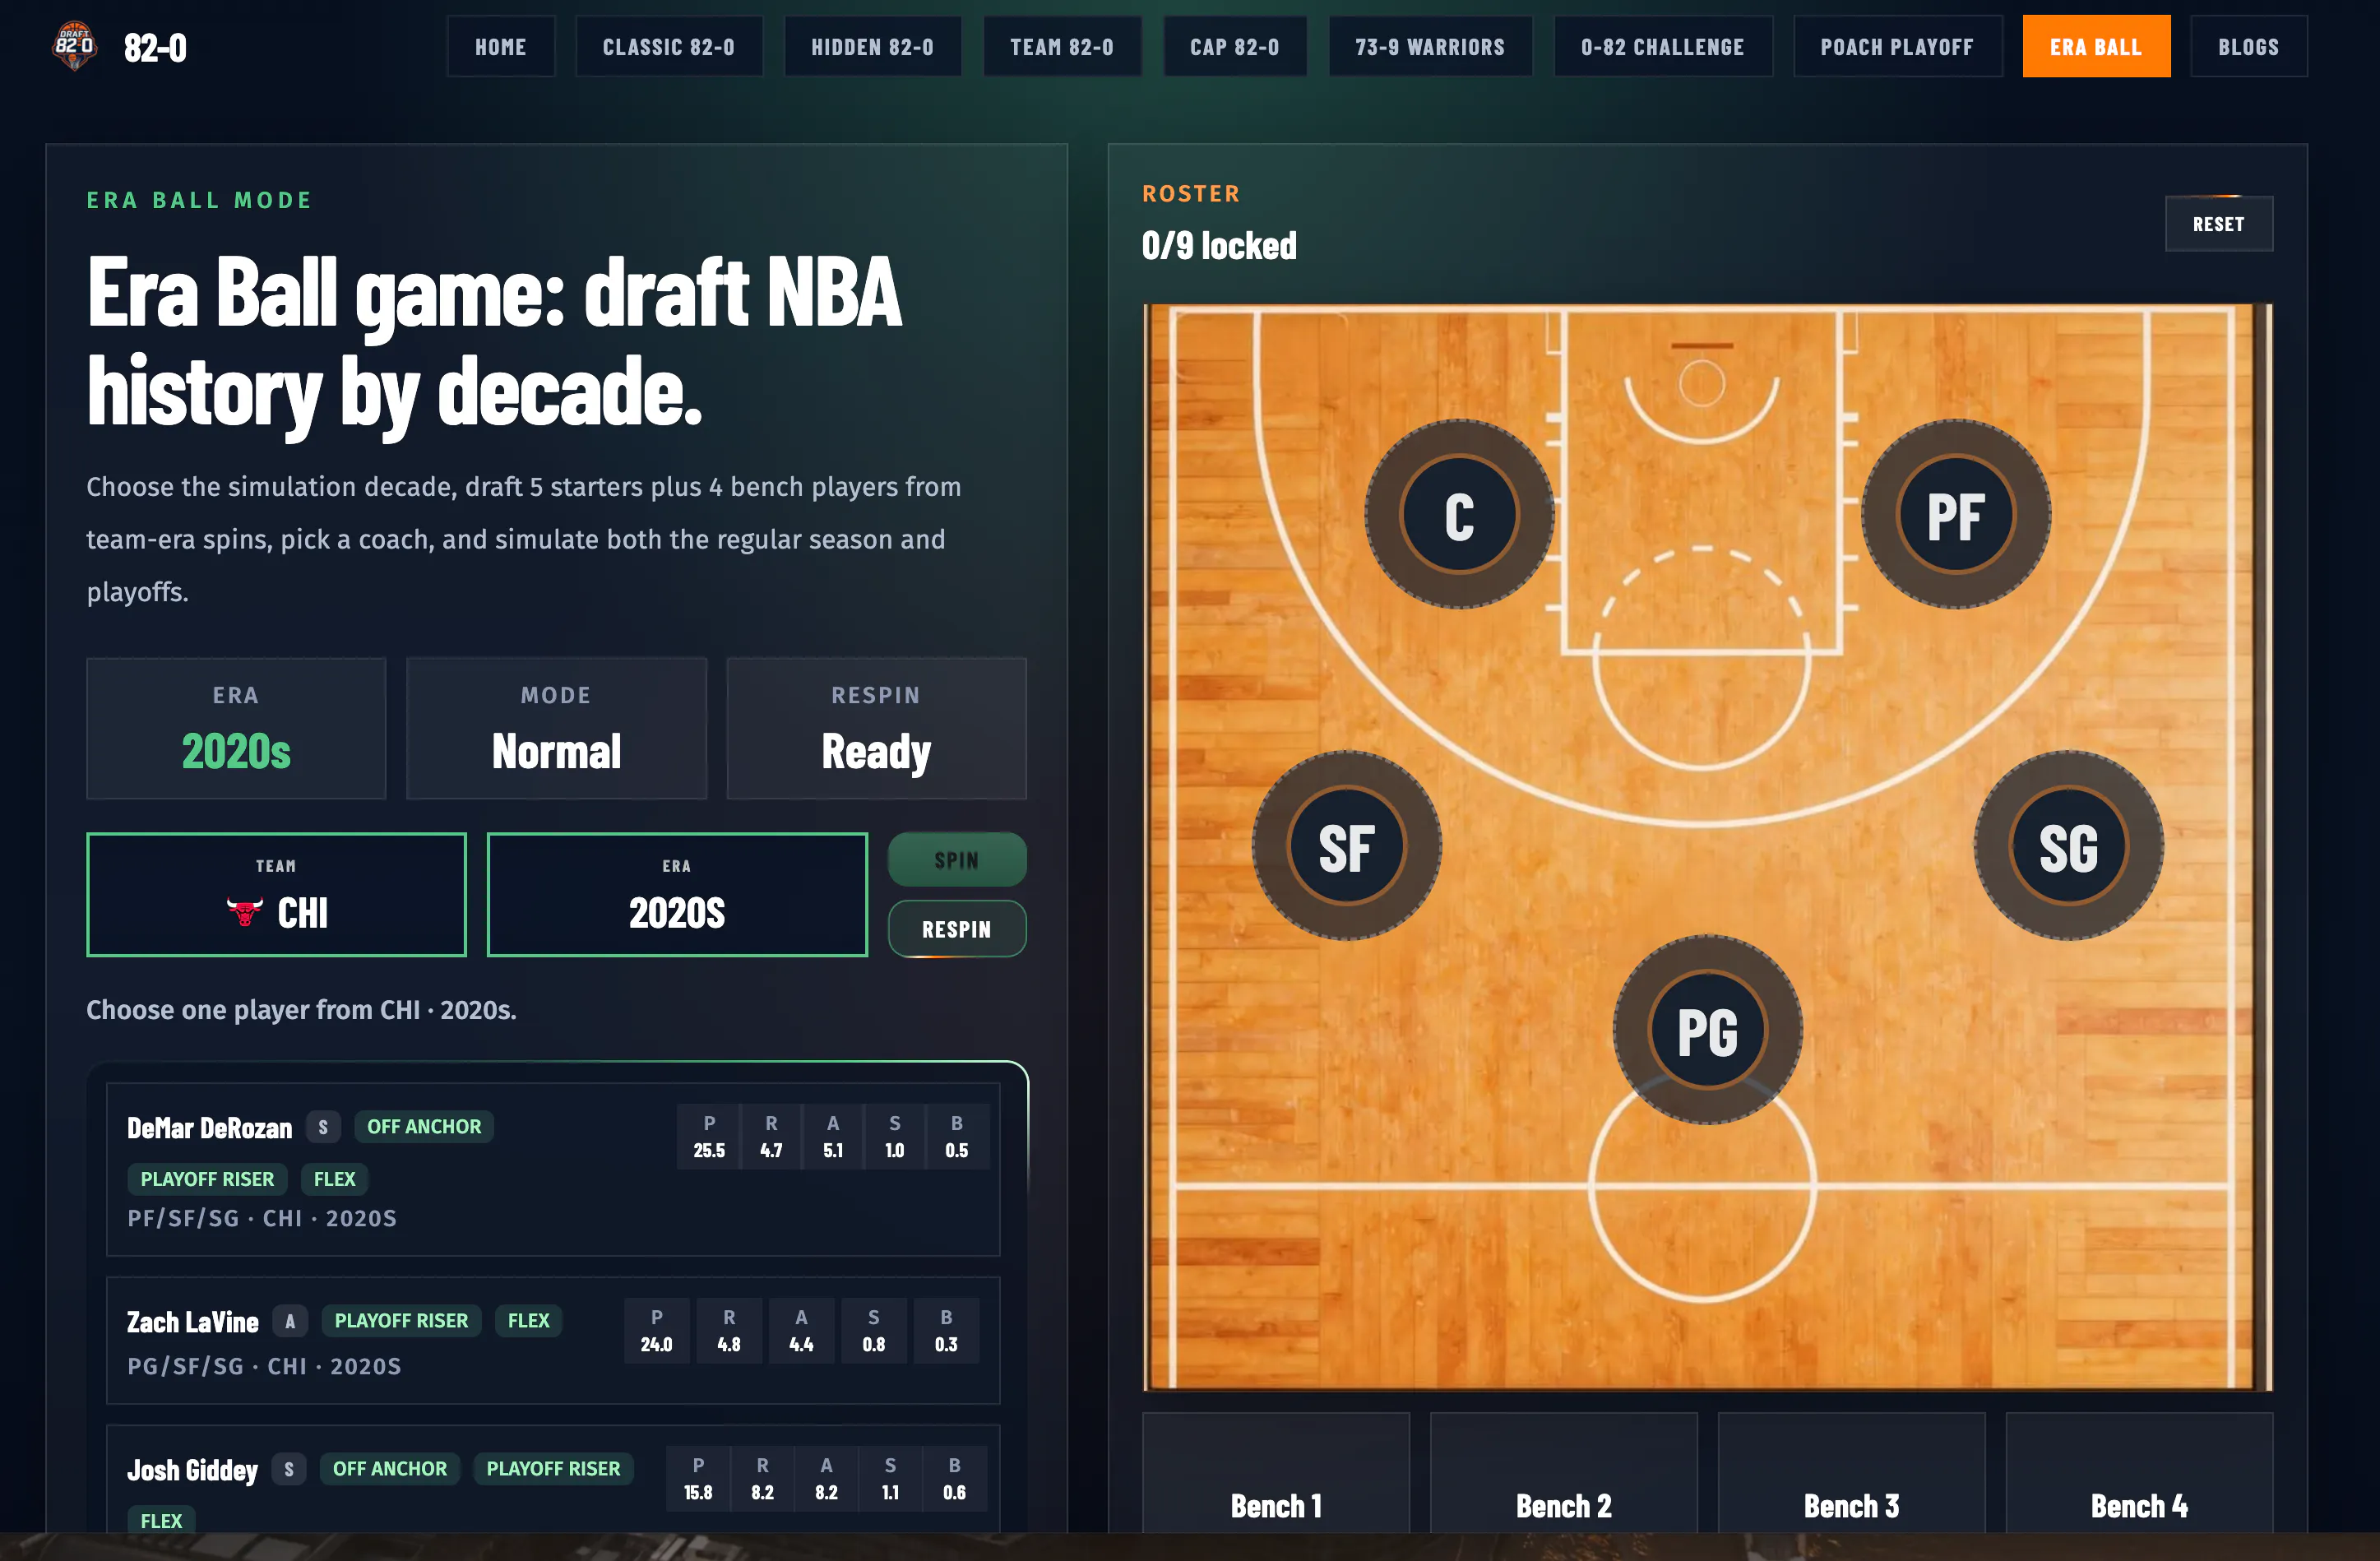Click DeMar DeRozan's FLEX tag

[334, 1179]
